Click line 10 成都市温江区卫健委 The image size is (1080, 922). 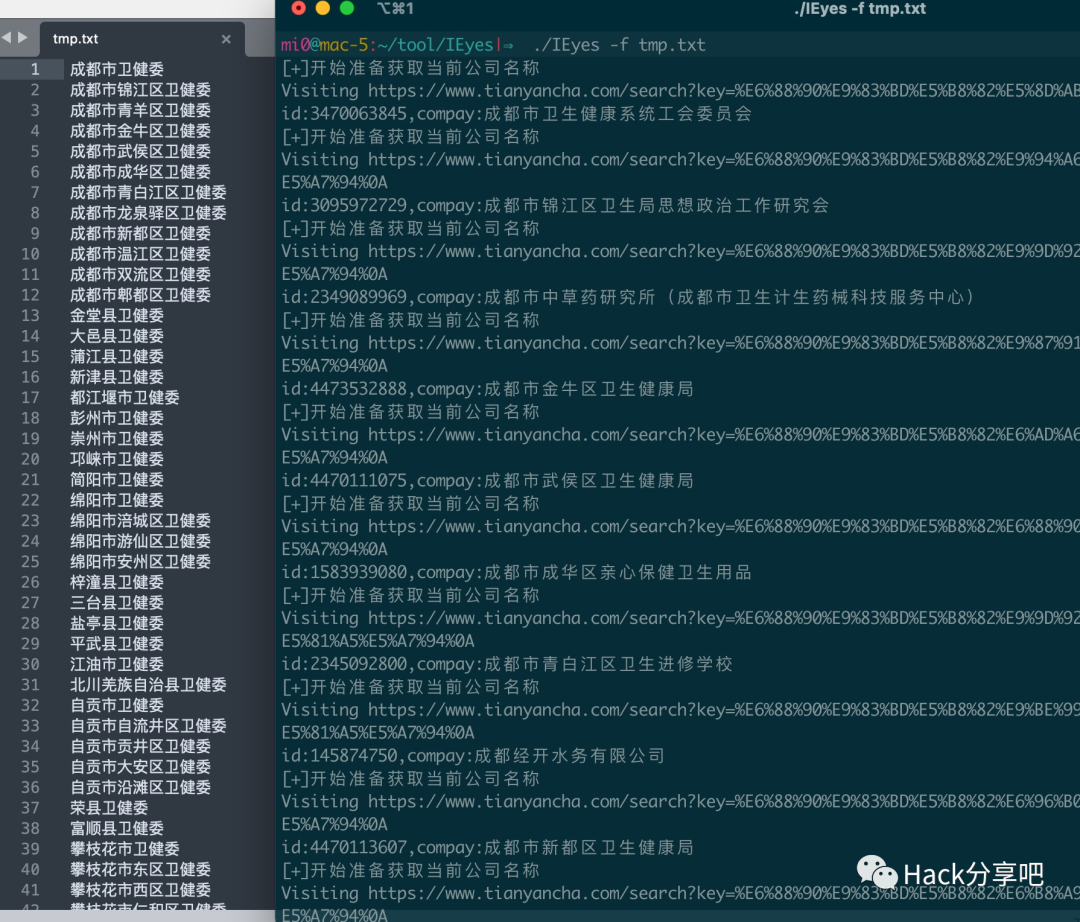pos(140,254)
